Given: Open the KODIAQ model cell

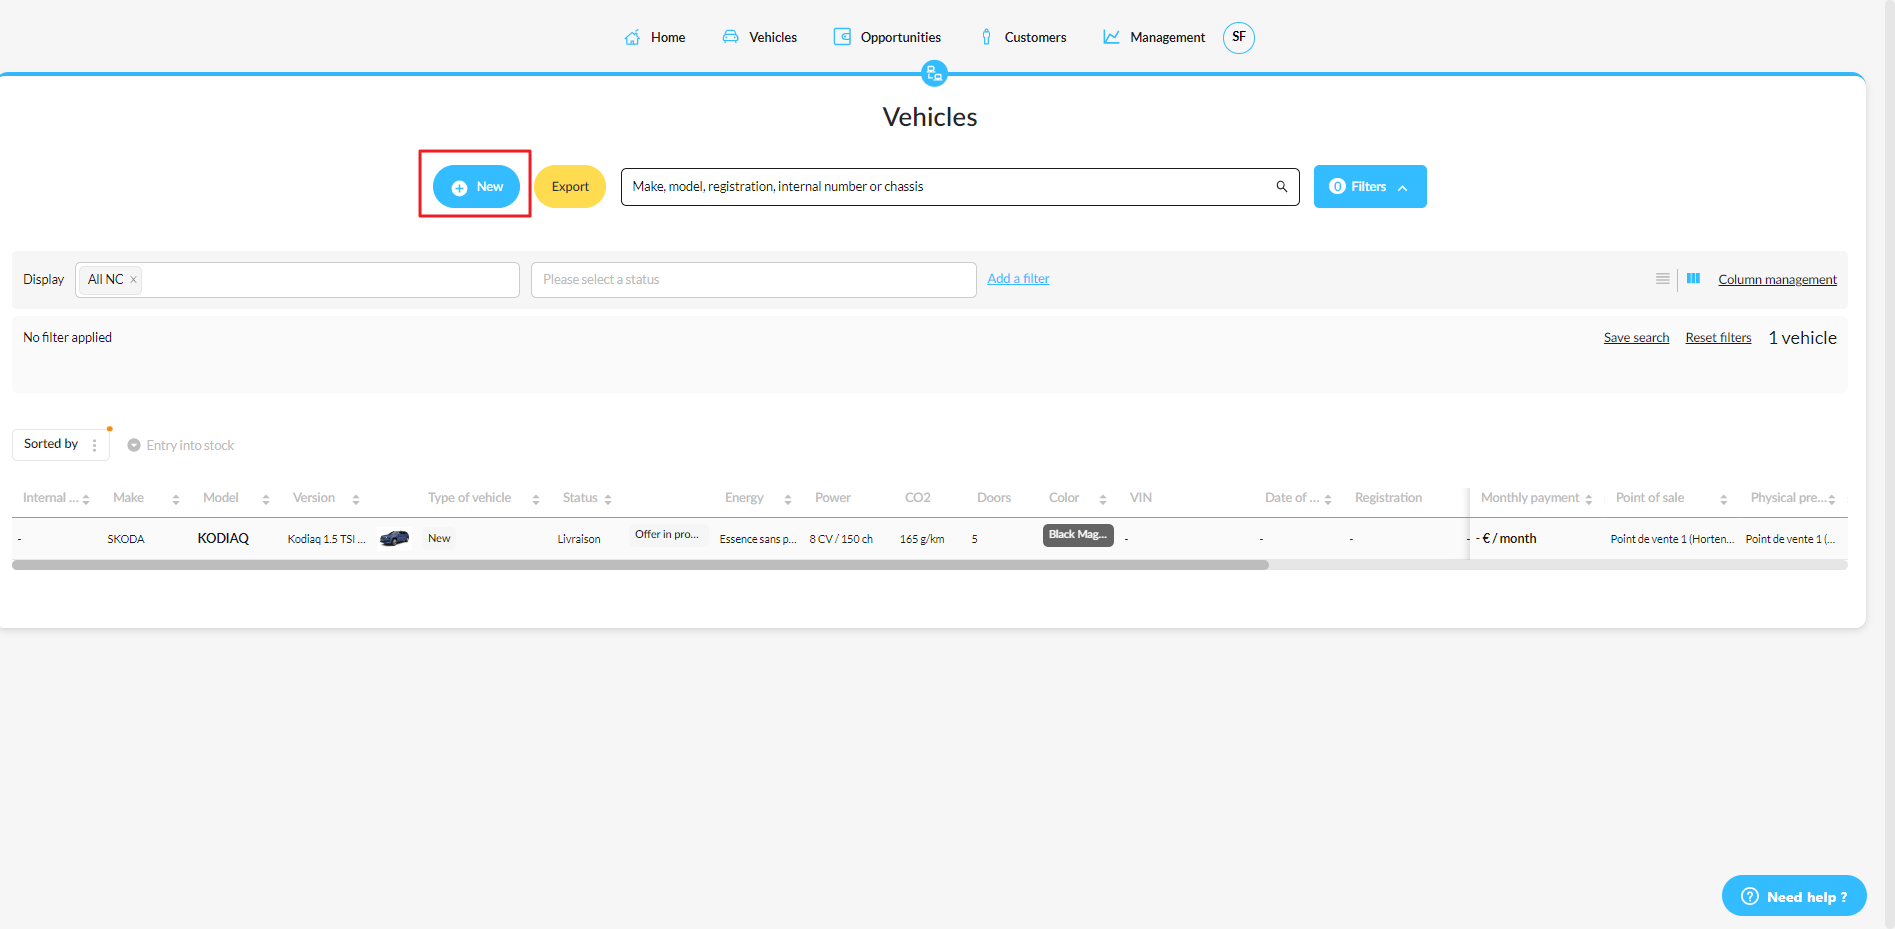Looking at the screenshot, I should [x=223, y=538].
